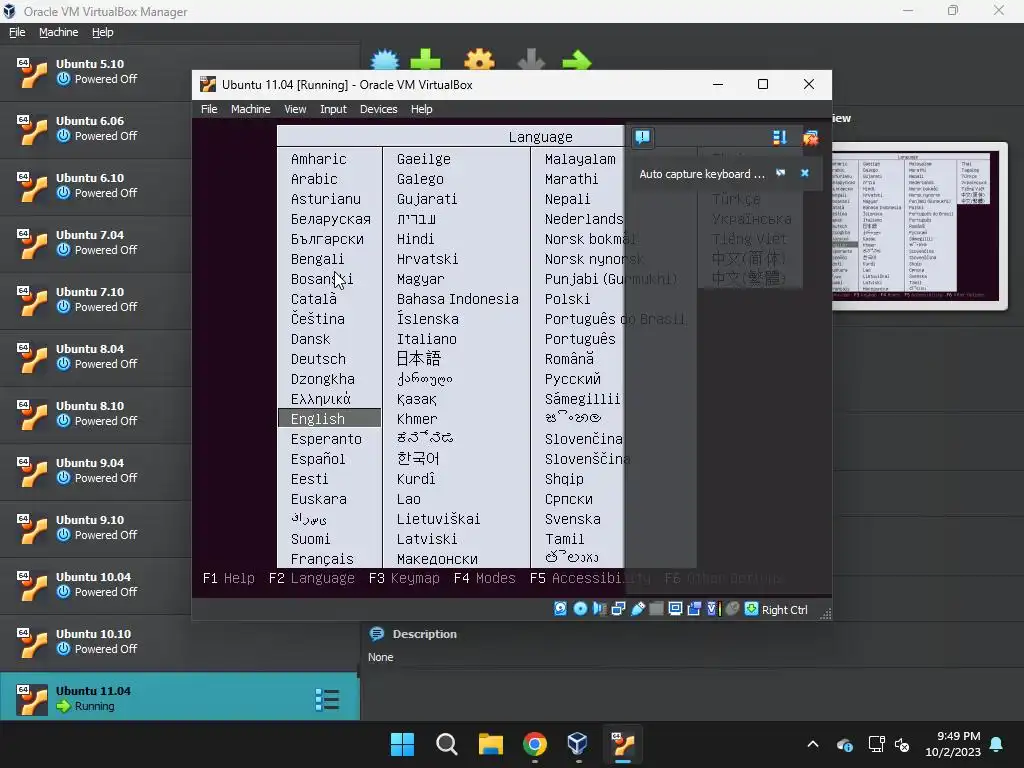Click F4 Modes at the boot screen
Image resolution: width=1024 pixels, height=768 pixels.
(484, 578)
